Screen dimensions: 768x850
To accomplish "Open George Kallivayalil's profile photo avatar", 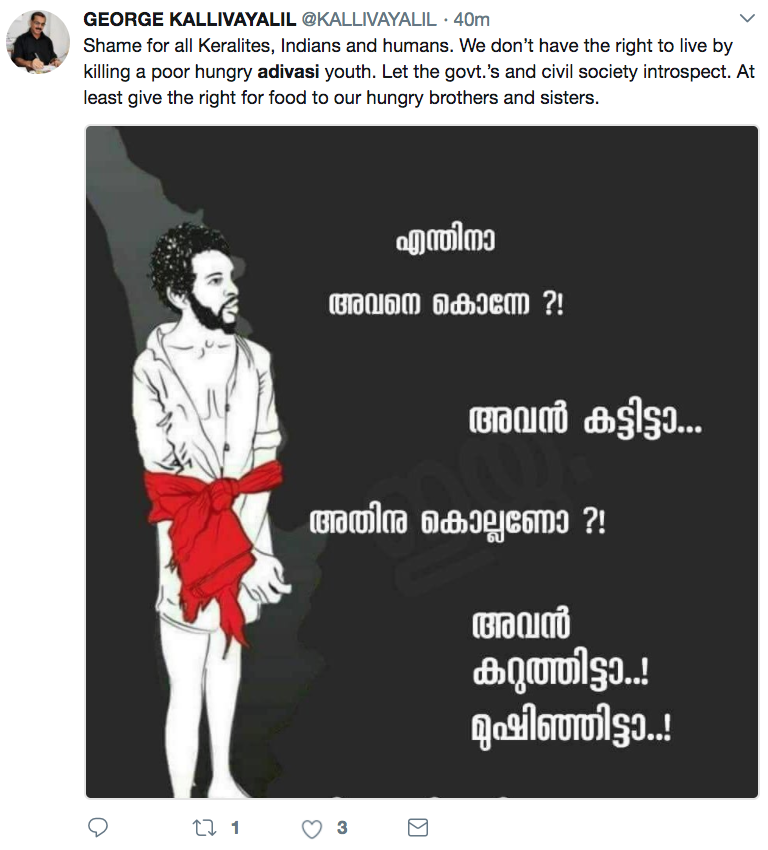I will coord(38,42).
